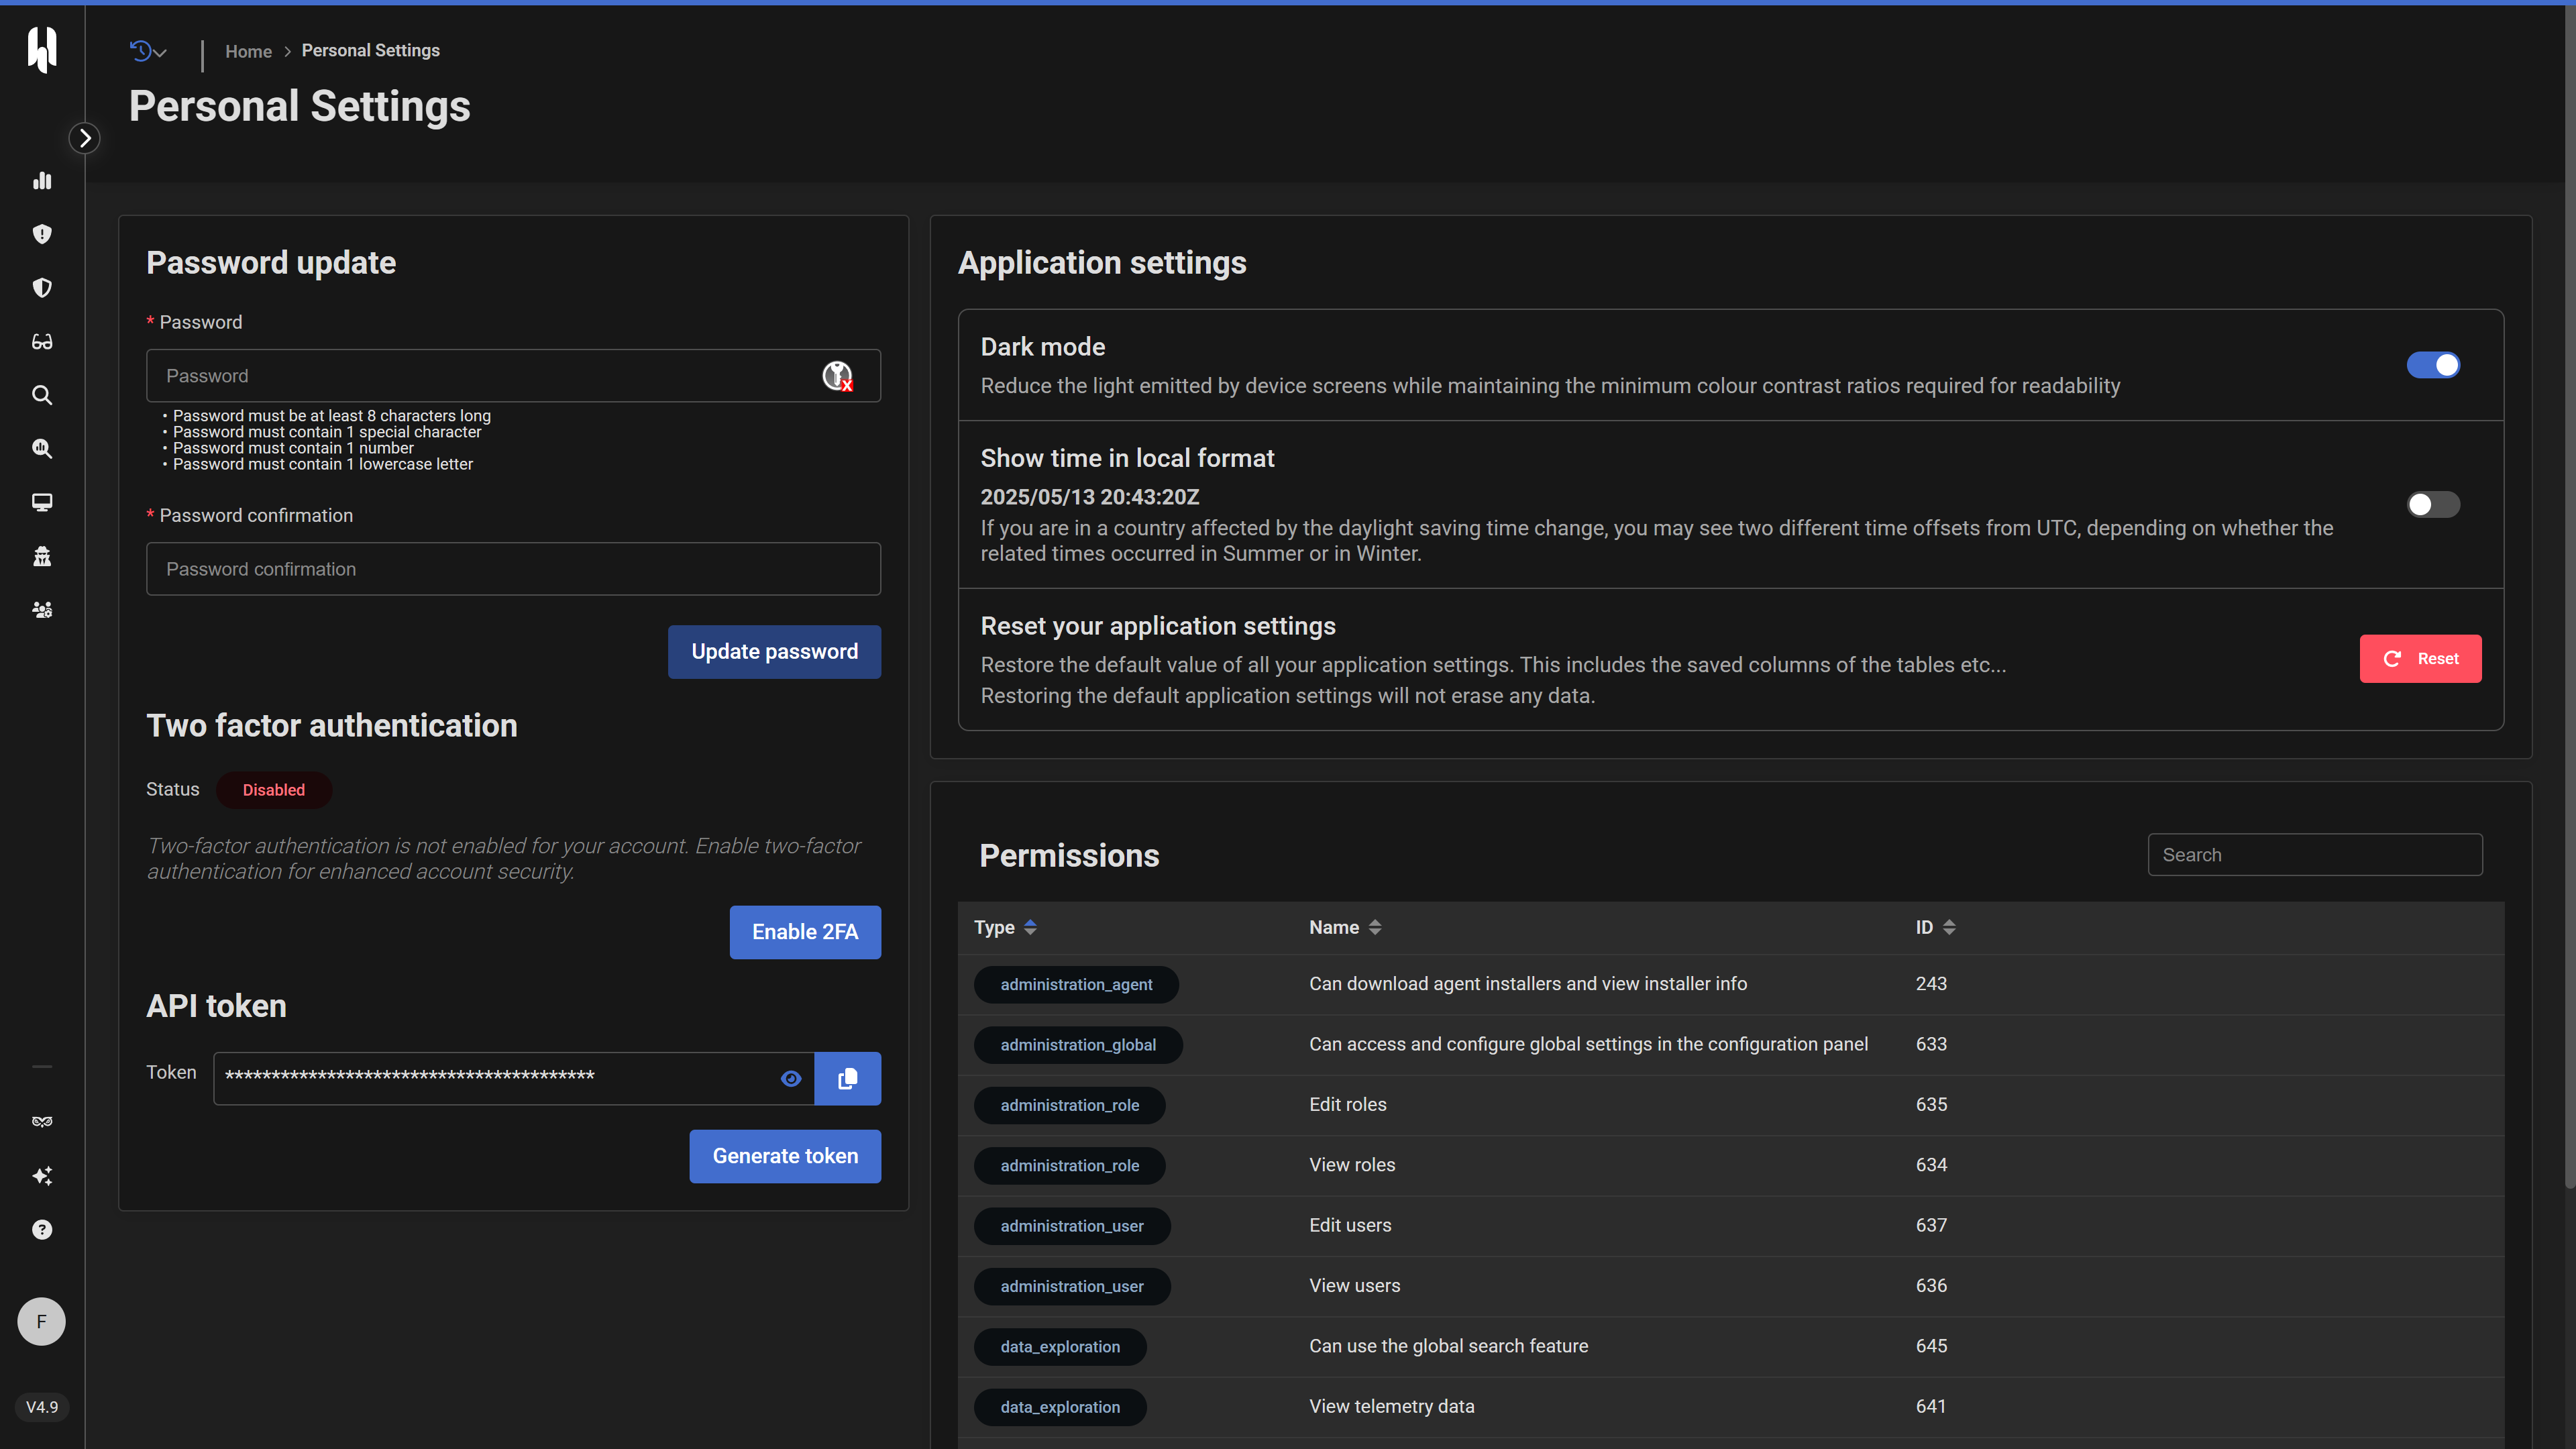Click the red Reset button

[x=2420, y=659]
